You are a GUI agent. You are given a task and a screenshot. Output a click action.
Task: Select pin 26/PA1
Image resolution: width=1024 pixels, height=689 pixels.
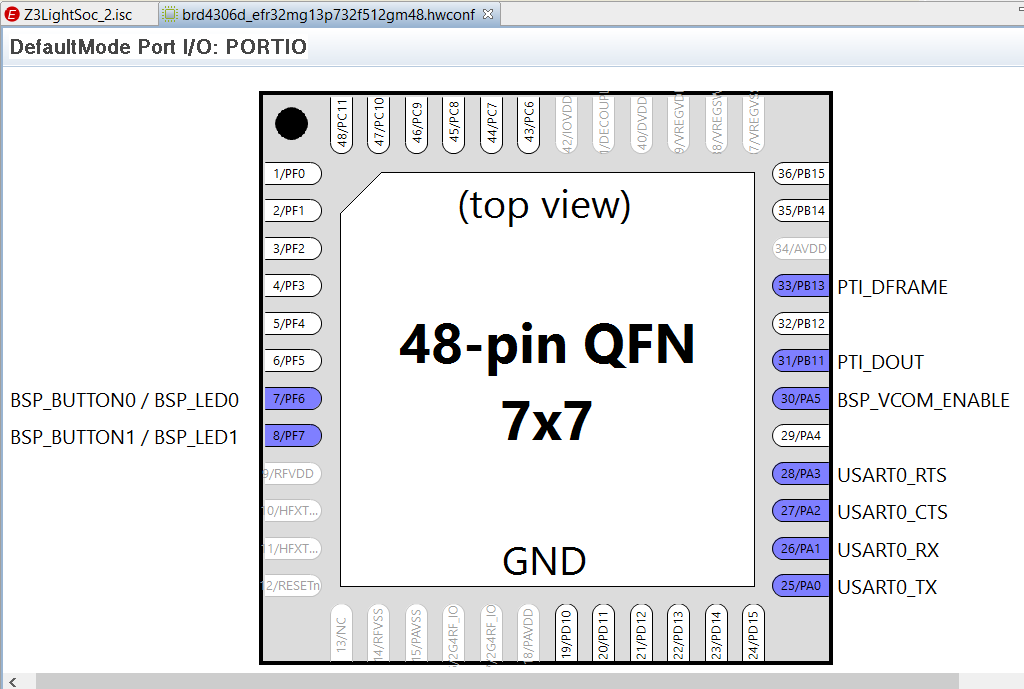pos(801,549)
